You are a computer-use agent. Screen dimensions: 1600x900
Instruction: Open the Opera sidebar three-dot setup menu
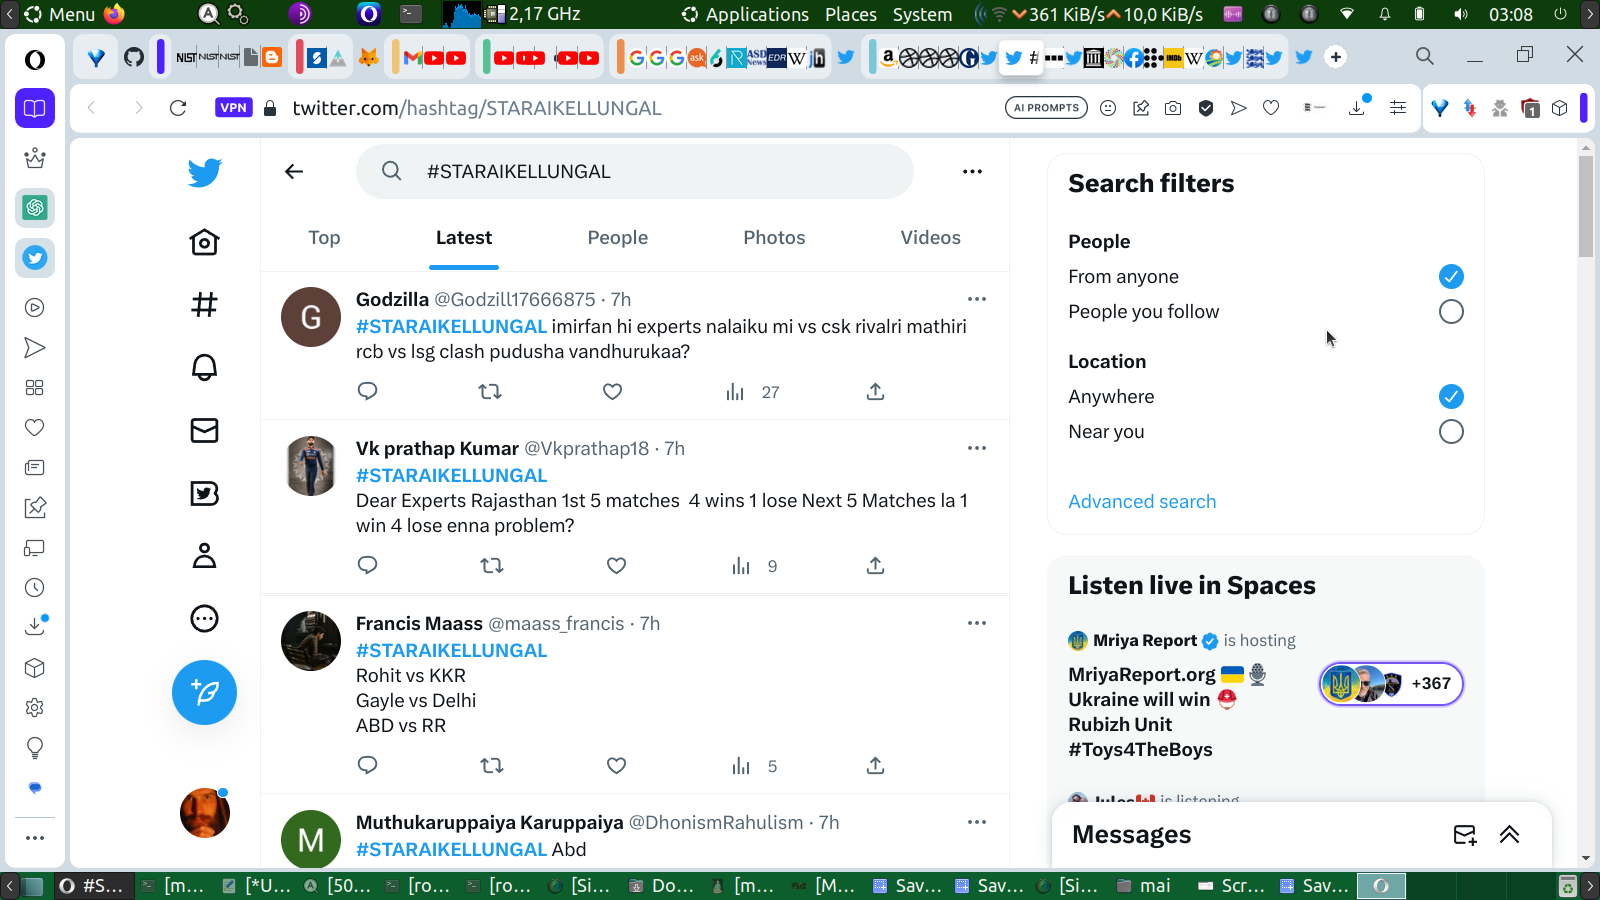coord(35,838)
